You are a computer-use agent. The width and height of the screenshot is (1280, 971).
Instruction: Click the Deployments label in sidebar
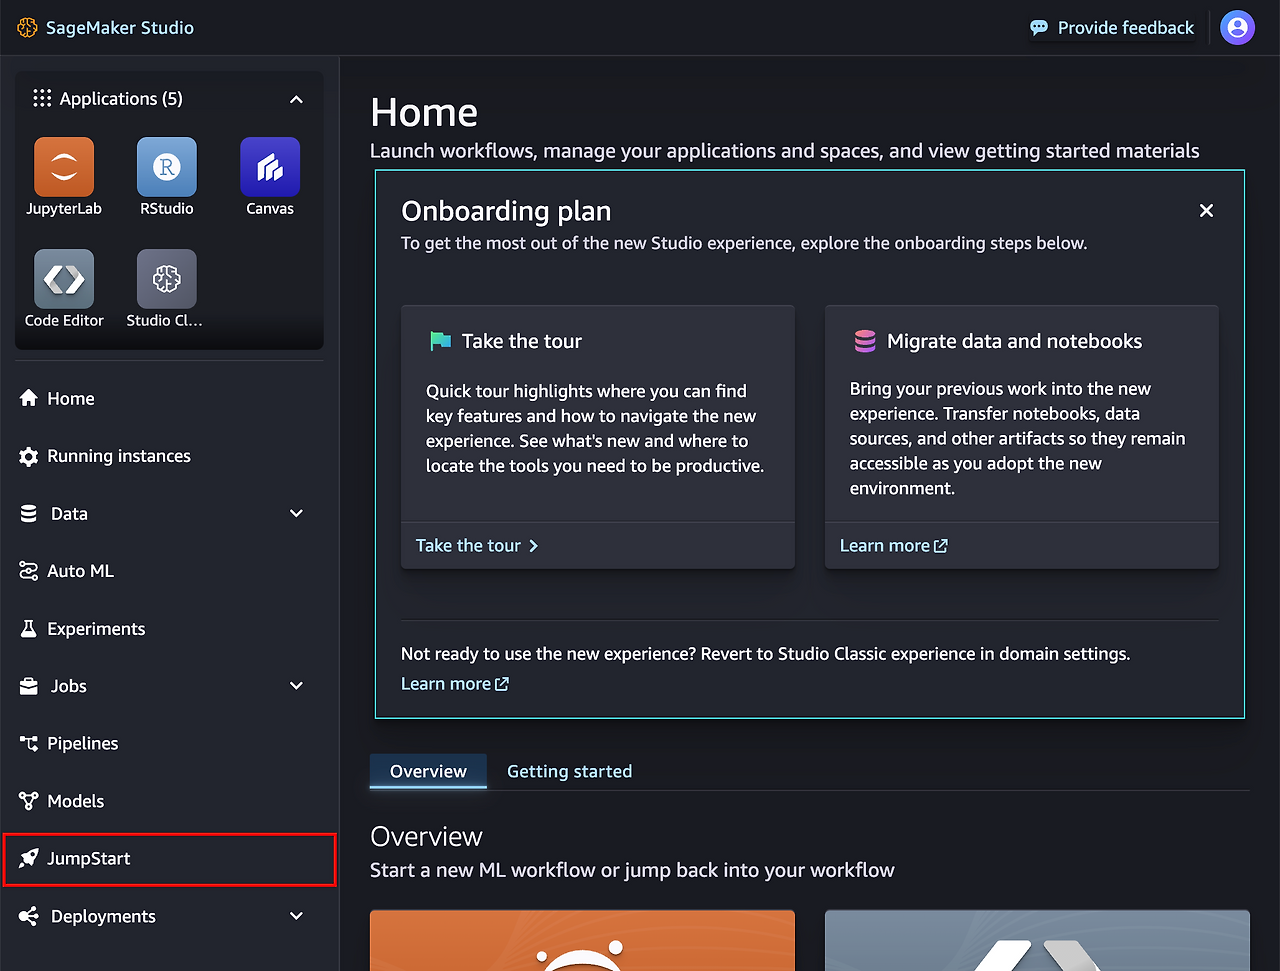tap(103, 916)
